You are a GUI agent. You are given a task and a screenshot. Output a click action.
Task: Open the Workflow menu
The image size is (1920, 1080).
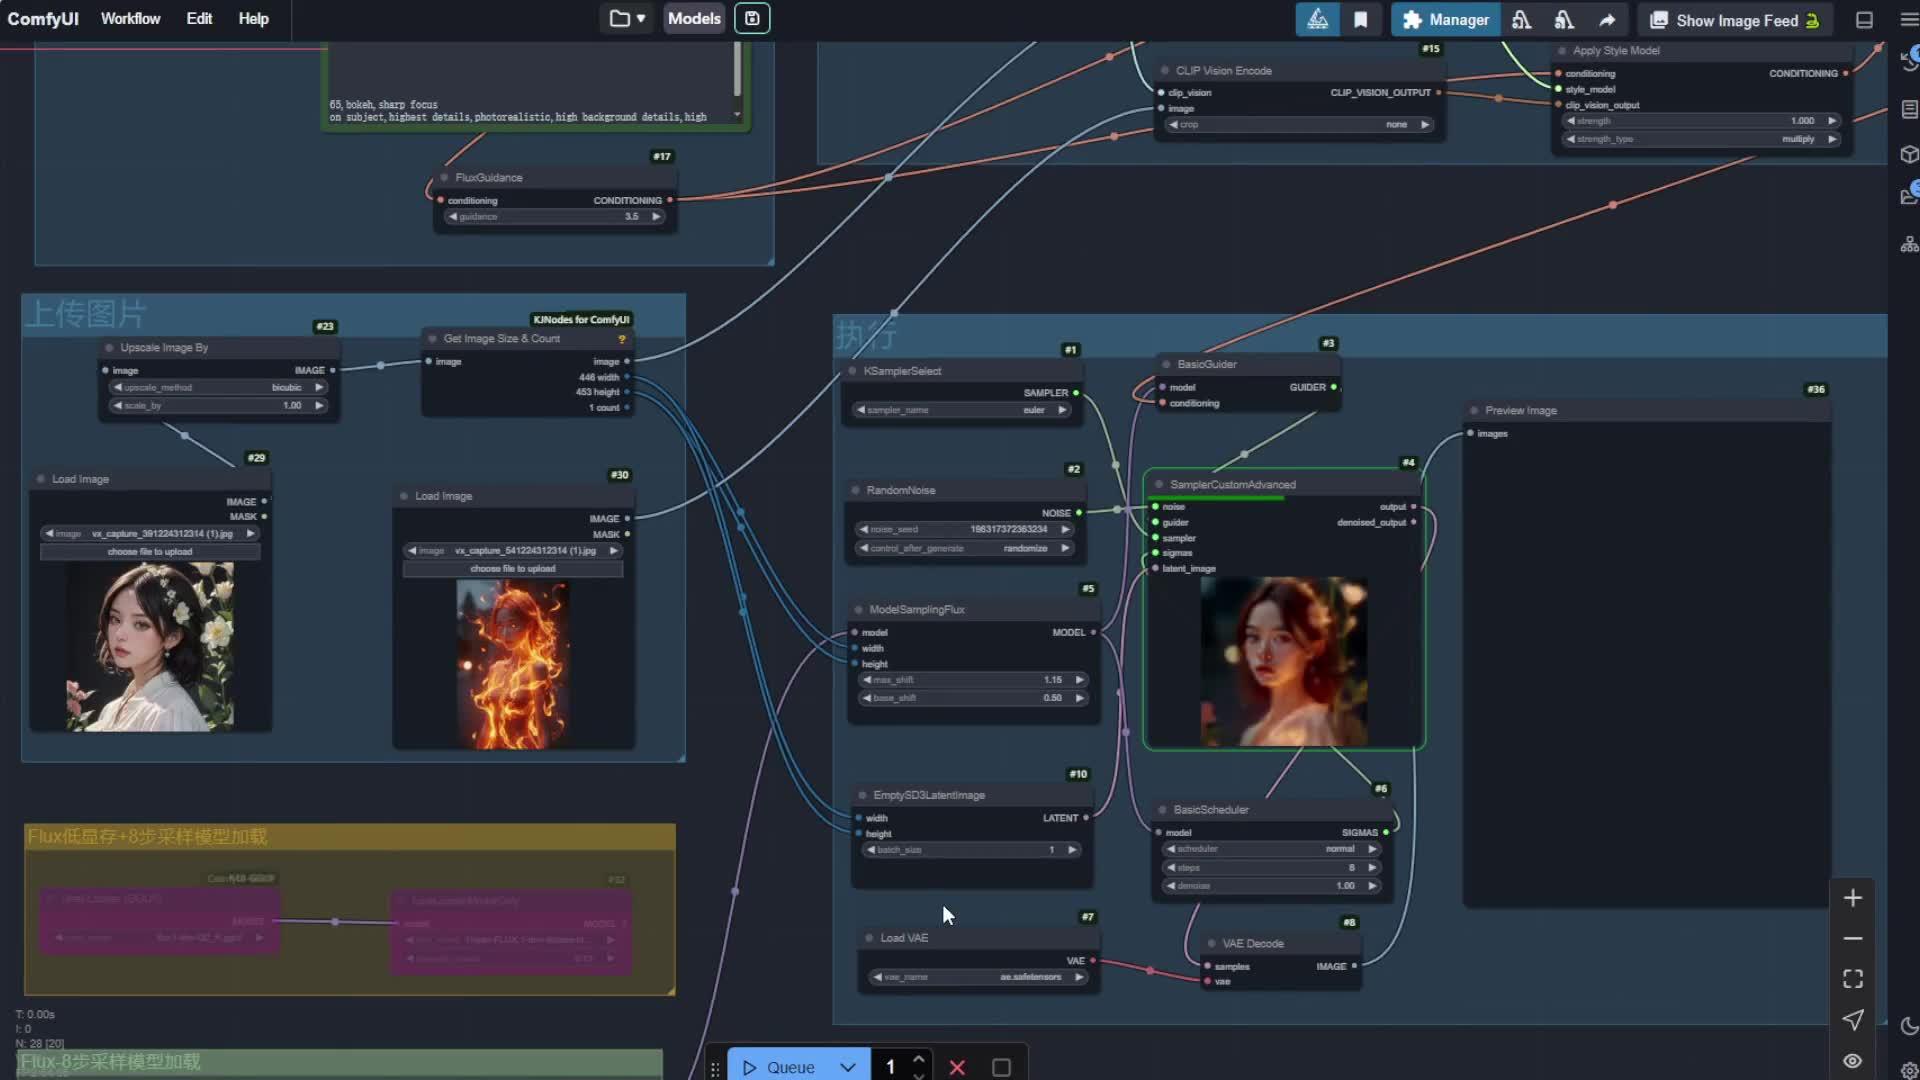click(x=130, y=18)
